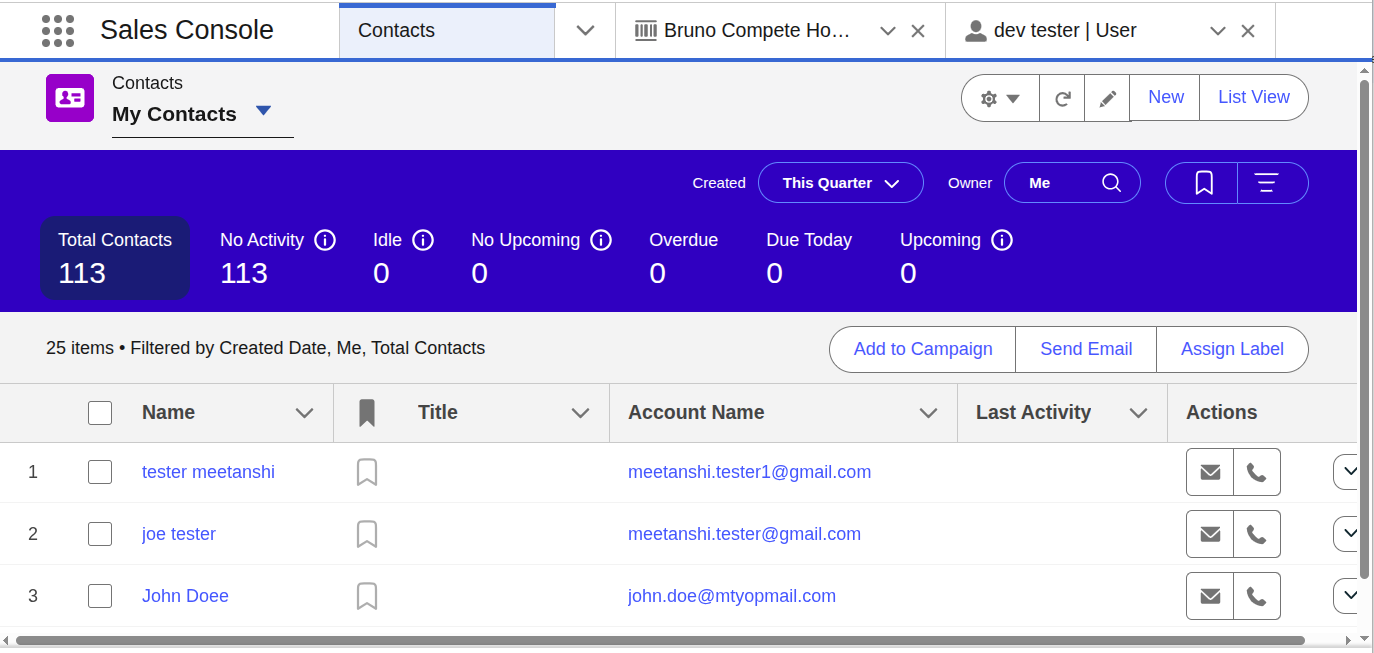The image size is (1374, 653).
Task: Open meetanshi.tester1@gmail.com account link
Action: (x=749, y=472)
